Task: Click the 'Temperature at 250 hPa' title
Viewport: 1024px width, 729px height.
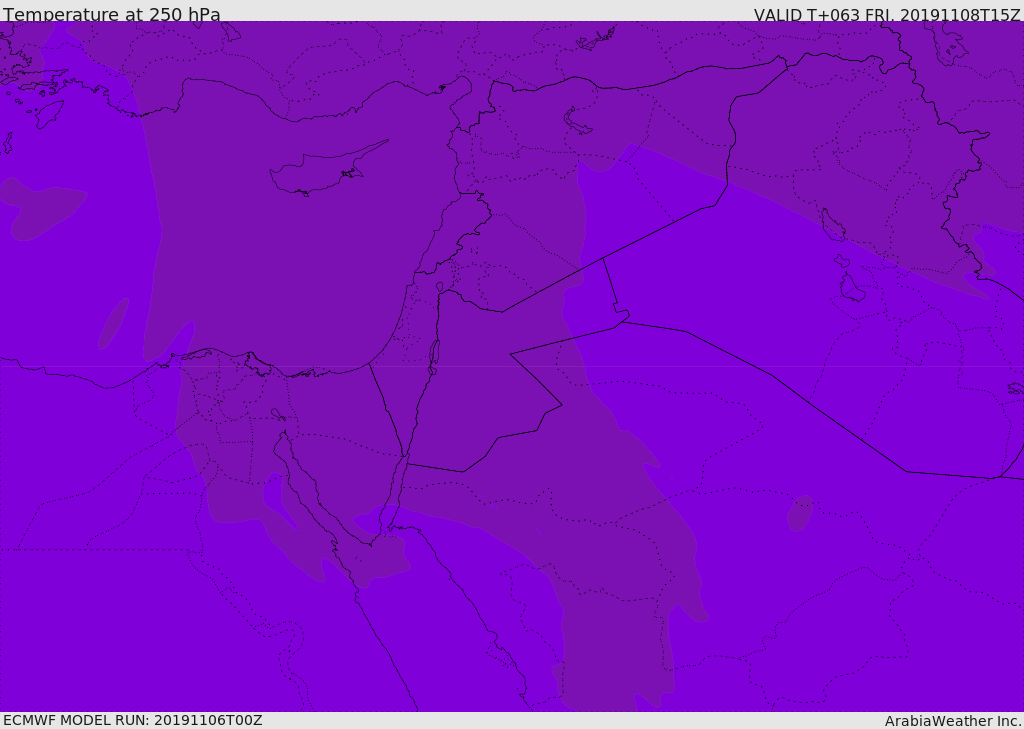Action: coord(112,14)
